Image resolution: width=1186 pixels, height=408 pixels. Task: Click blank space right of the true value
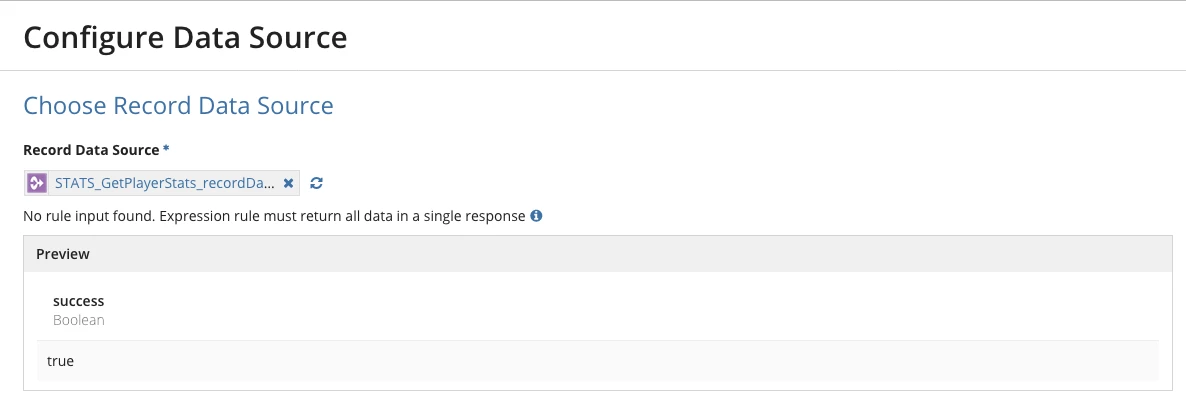(605, 361)
